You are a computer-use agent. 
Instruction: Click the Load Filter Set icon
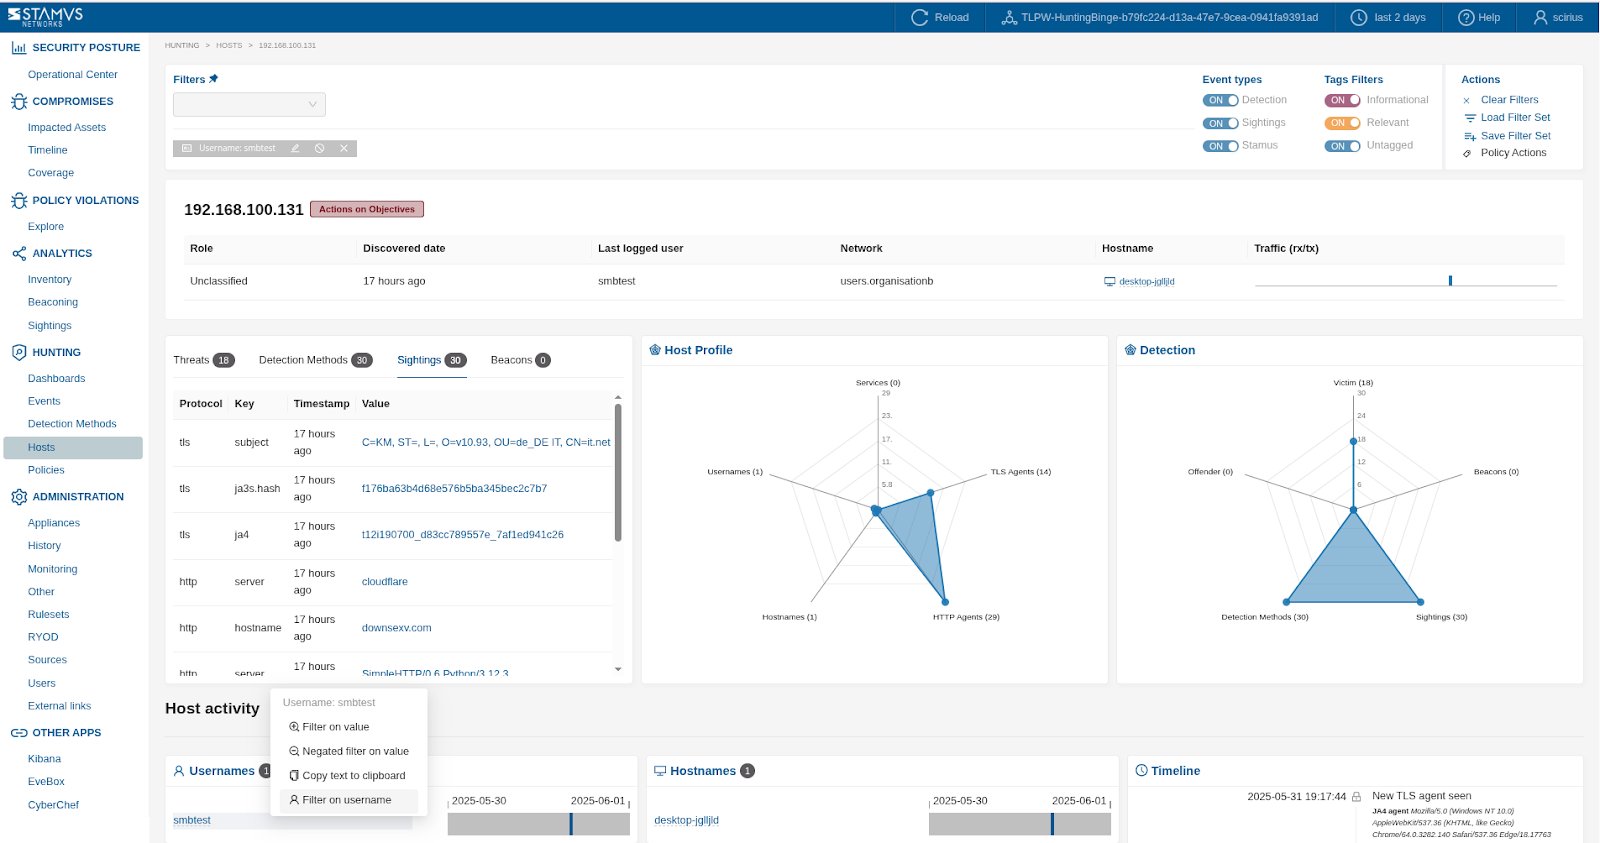pos(1469,118)
